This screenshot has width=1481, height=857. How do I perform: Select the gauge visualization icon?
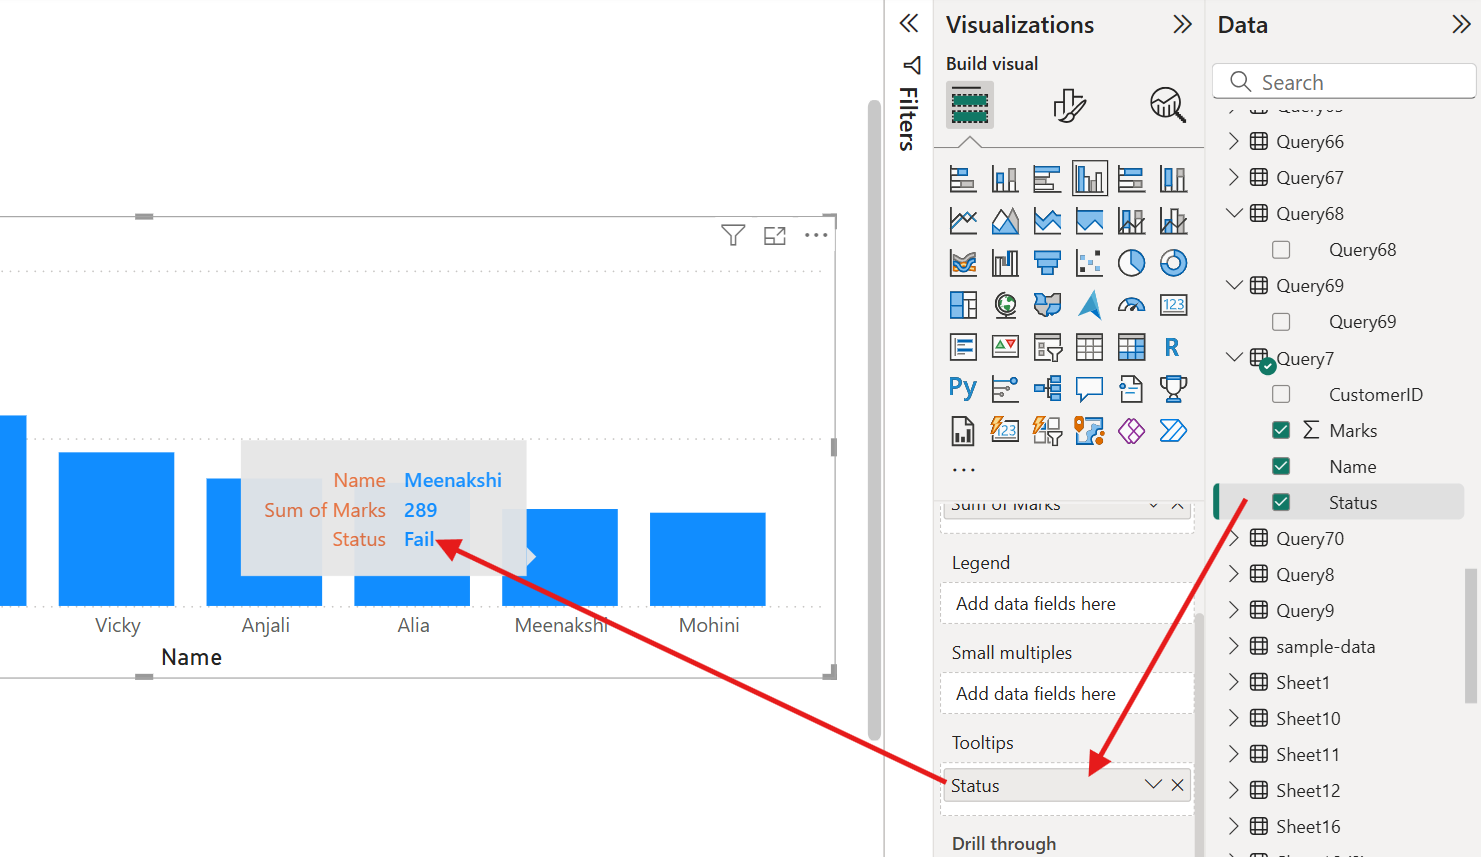tap(1131, 305)
